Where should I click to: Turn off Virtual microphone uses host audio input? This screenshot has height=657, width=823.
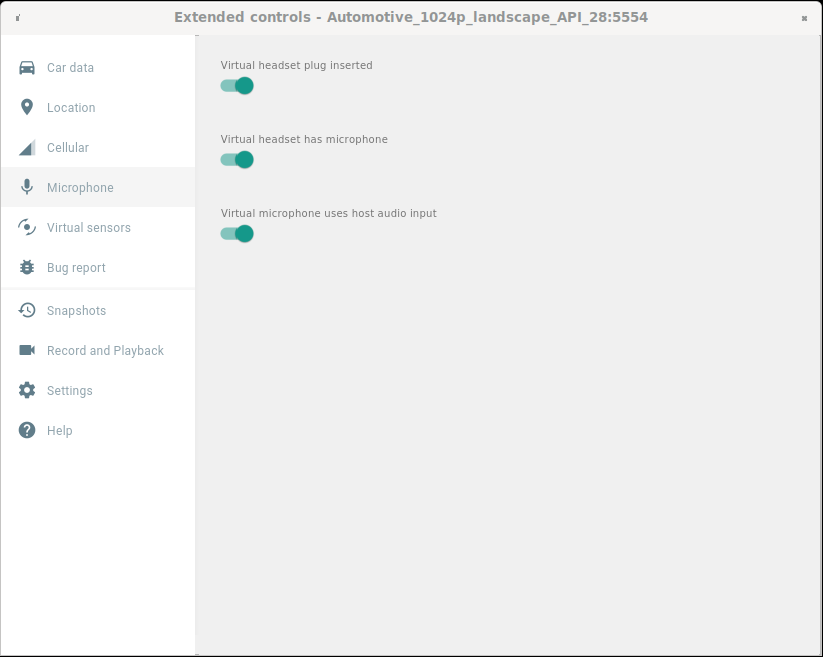pyautogui.click(x=236, y=233)
